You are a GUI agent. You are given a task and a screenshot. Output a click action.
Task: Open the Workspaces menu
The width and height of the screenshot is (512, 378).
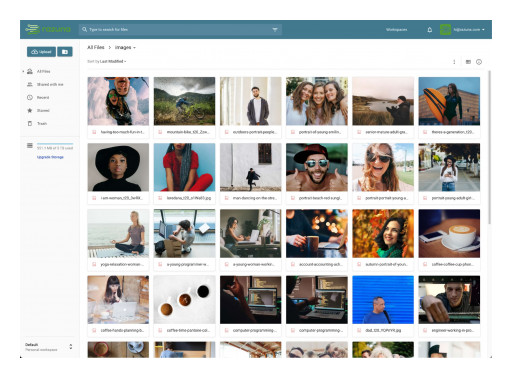396,30
